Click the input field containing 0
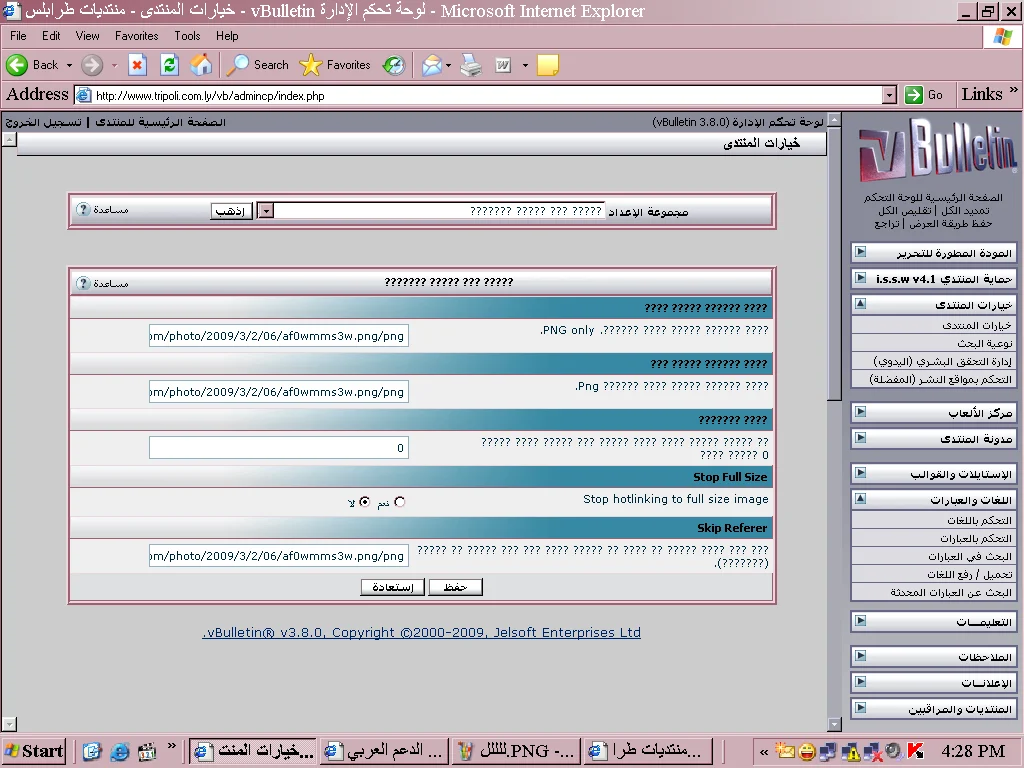This screenshot has width=1024, height=768. click(x=279, y=448)
